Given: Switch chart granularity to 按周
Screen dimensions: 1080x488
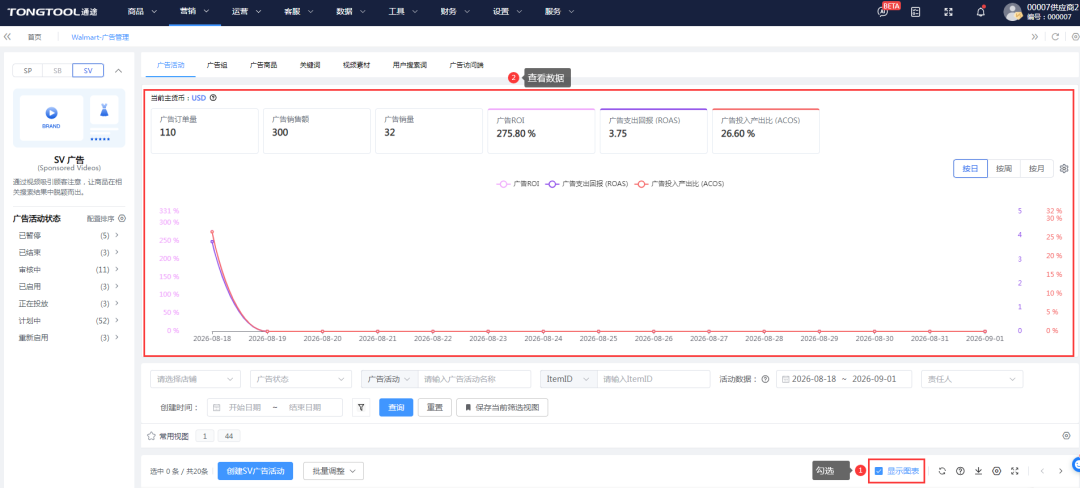Looking at the screenshot, I should click(1004, 169).
